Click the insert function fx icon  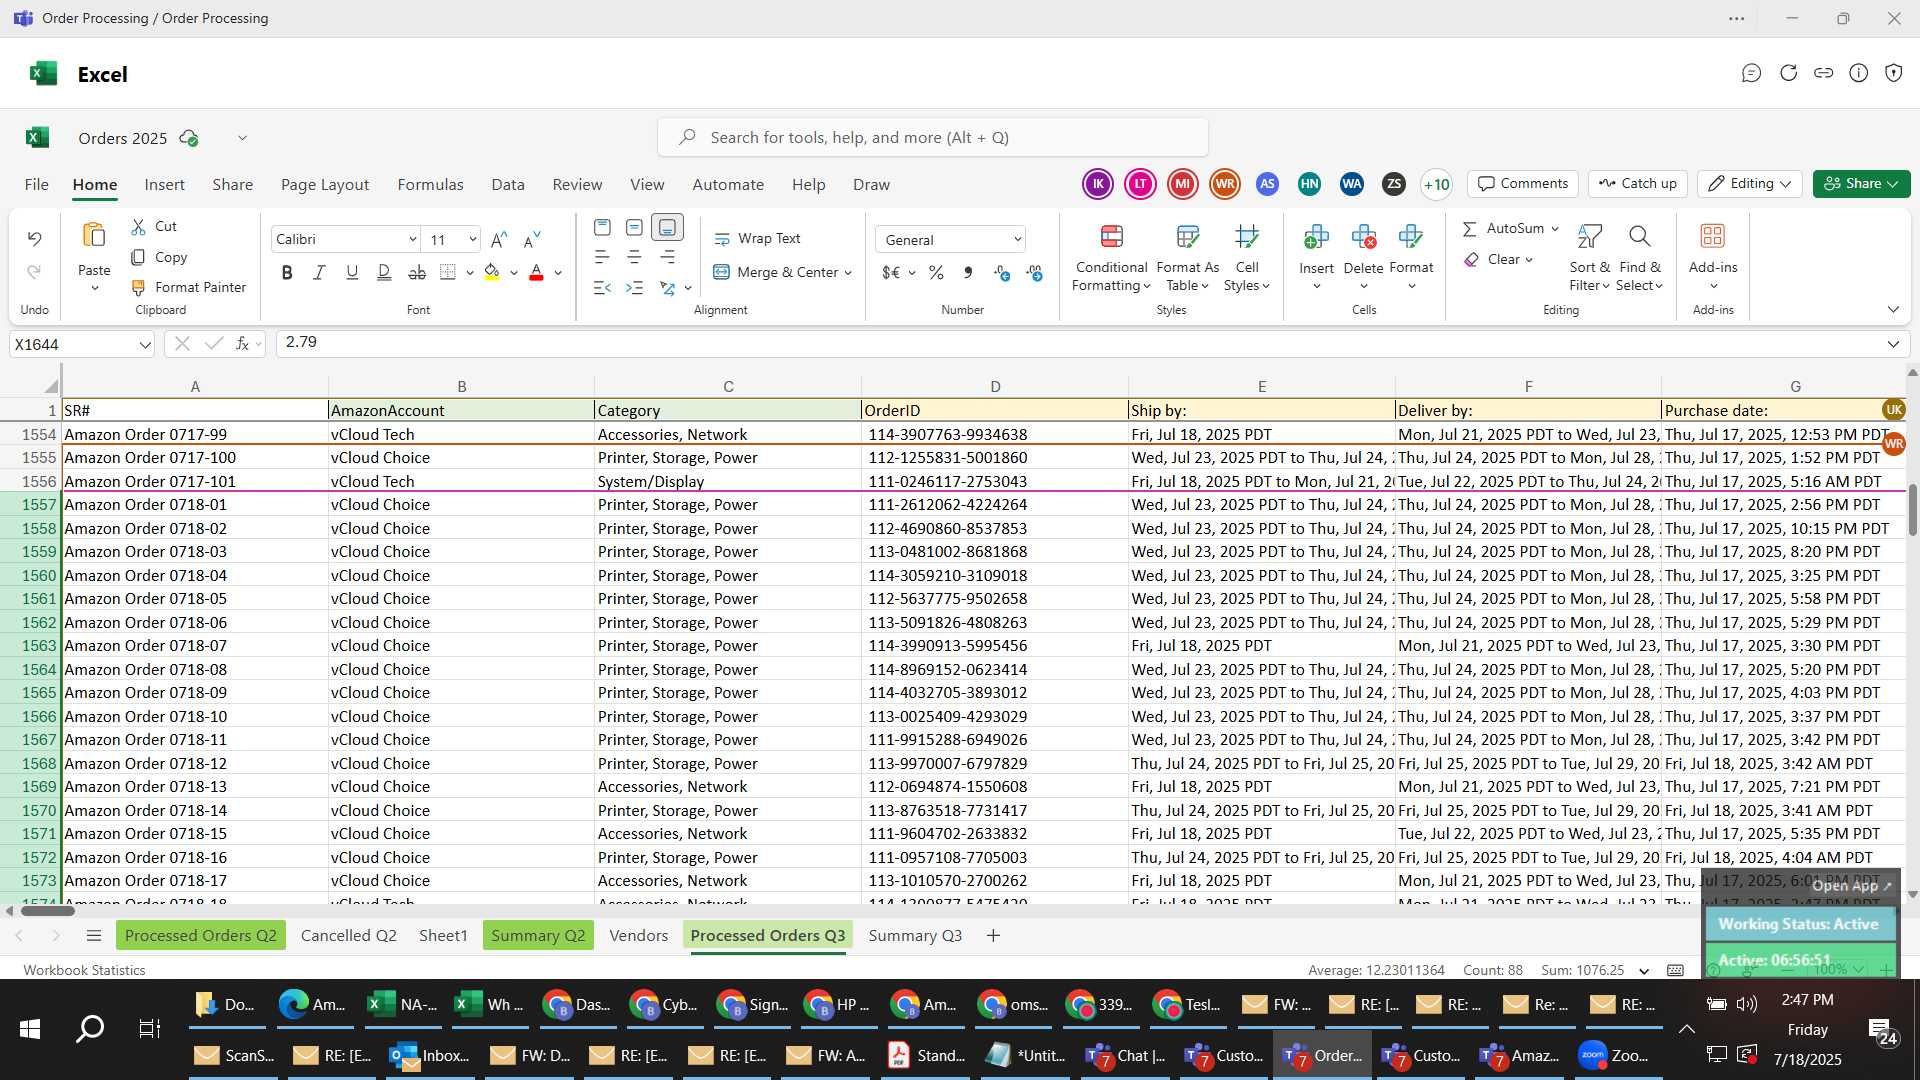point(242,344)
